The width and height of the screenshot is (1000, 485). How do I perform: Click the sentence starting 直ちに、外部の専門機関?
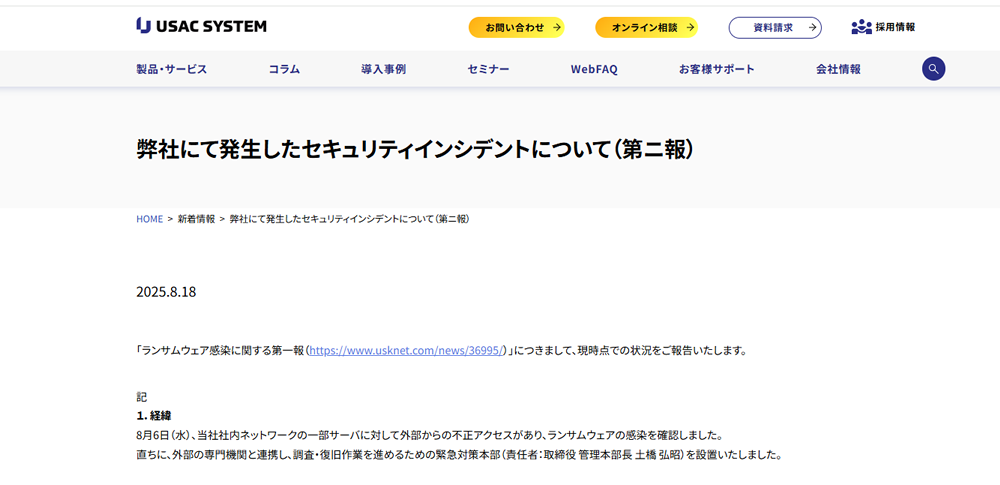point(459,455)
